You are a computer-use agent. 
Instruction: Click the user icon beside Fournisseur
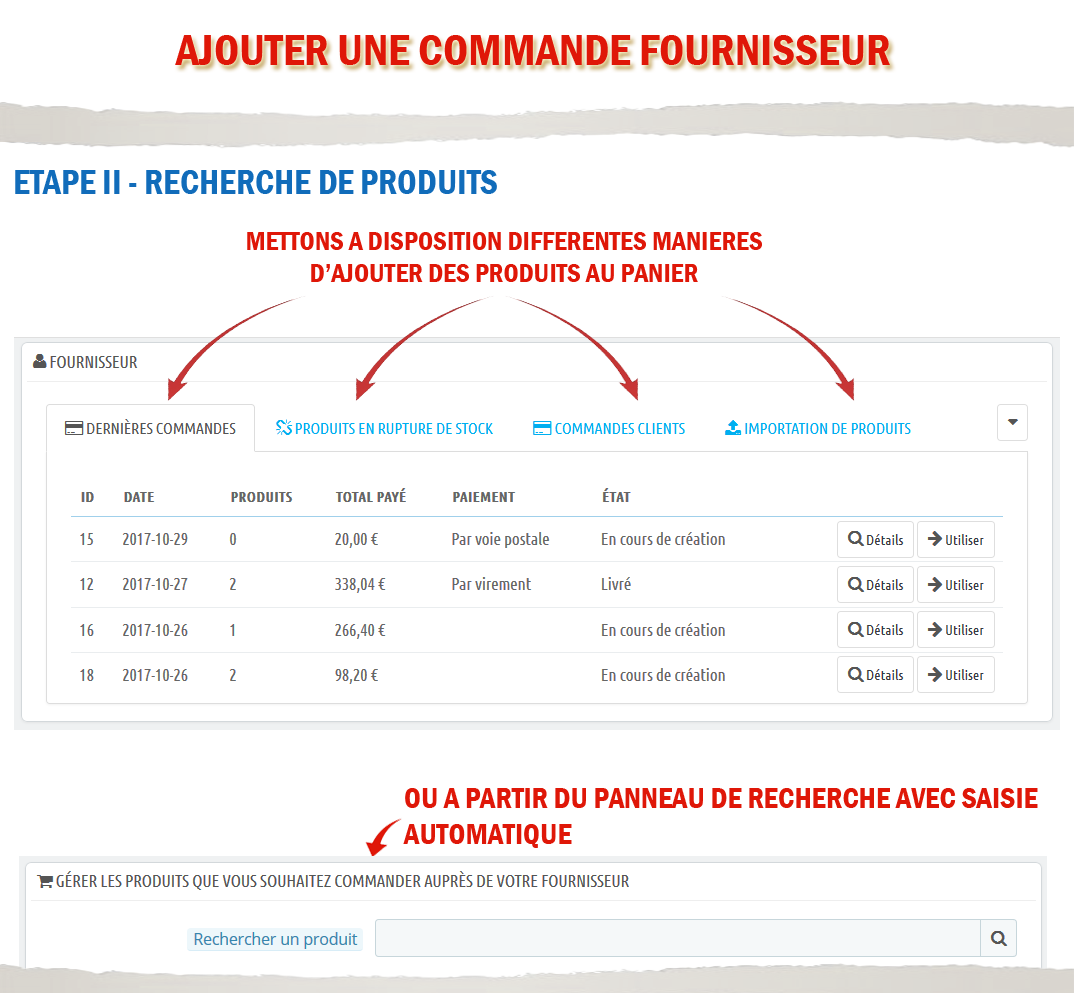coord(40,362)
